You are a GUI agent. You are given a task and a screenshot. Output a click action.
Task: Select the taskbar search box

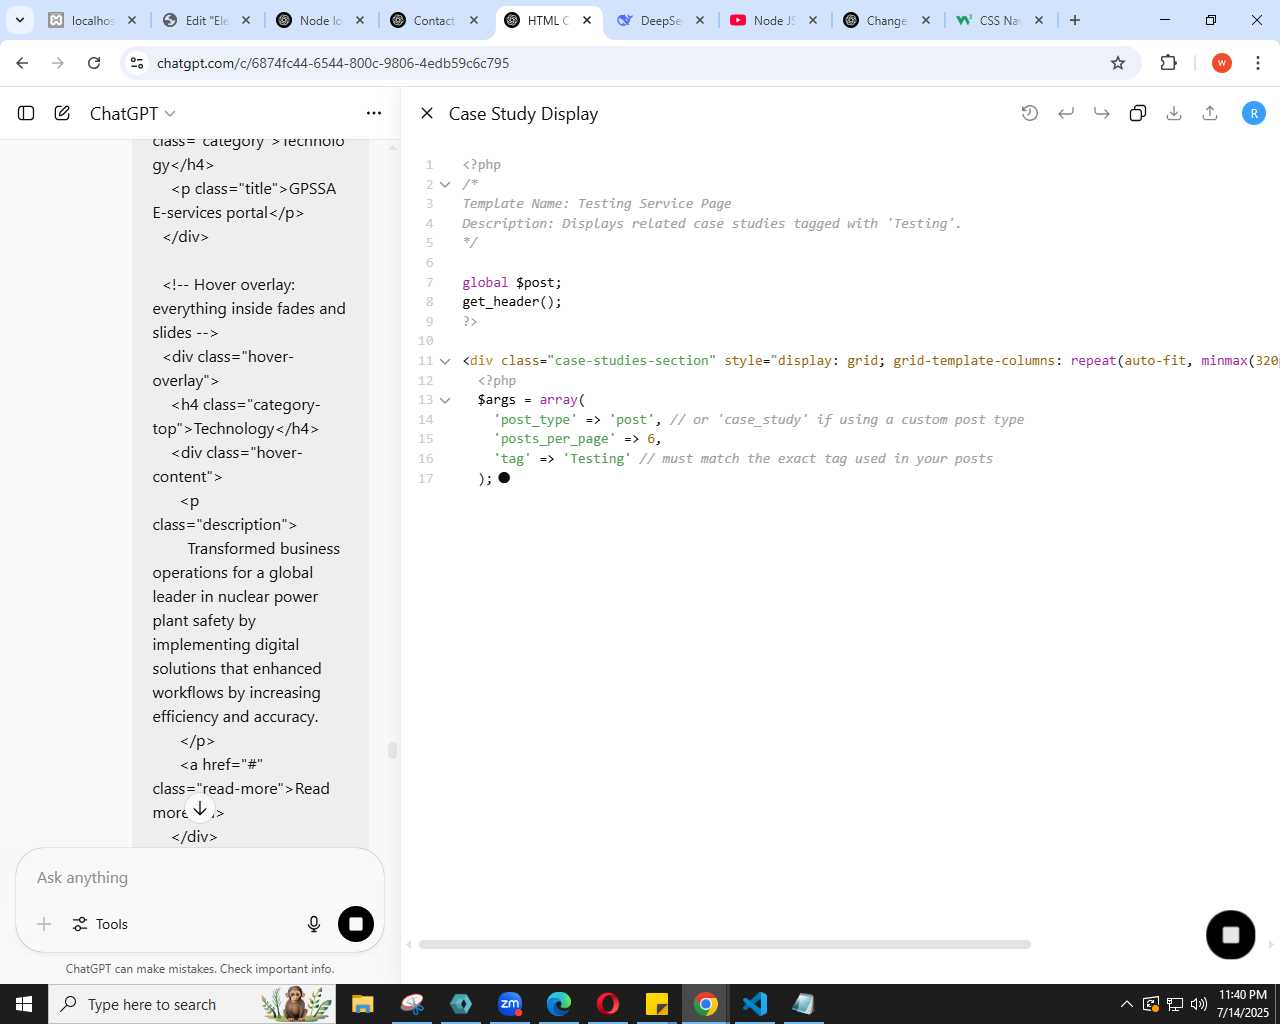point(192,1004)
